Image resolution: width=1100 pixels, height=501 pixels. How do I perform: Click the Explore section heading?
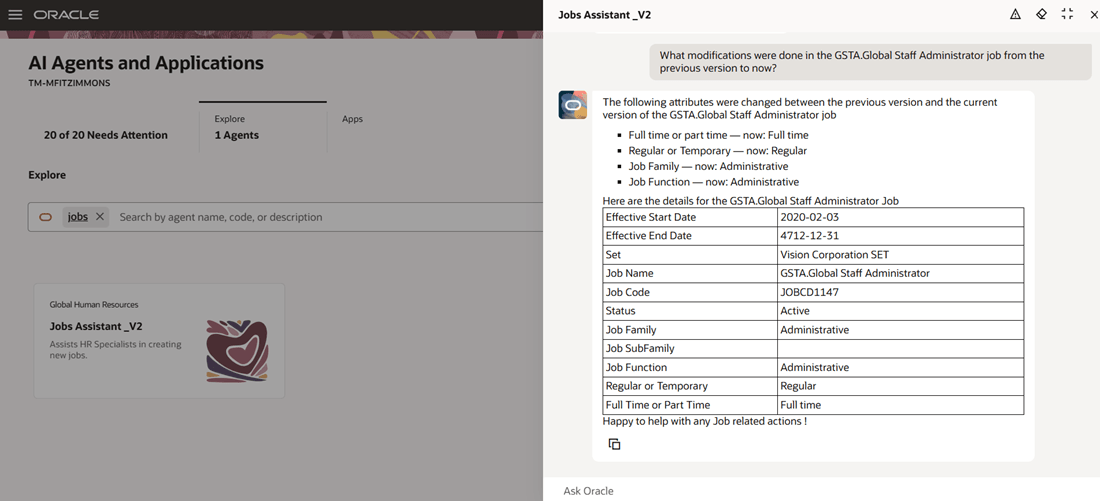click(x=47, y=175)
